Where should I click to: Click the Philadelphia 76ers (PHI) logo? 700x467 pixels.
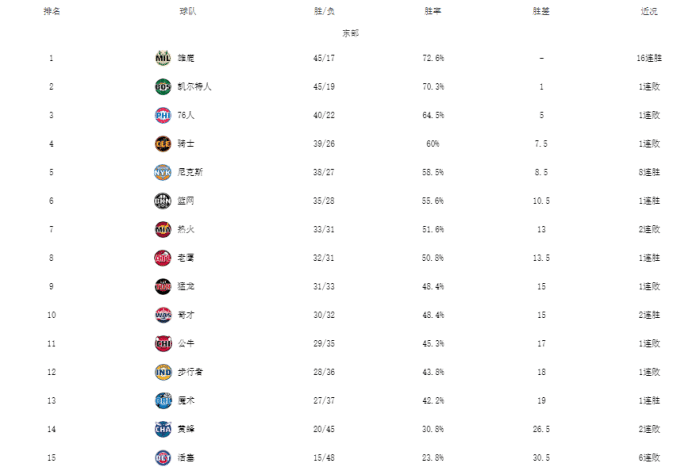pos(163,115)
